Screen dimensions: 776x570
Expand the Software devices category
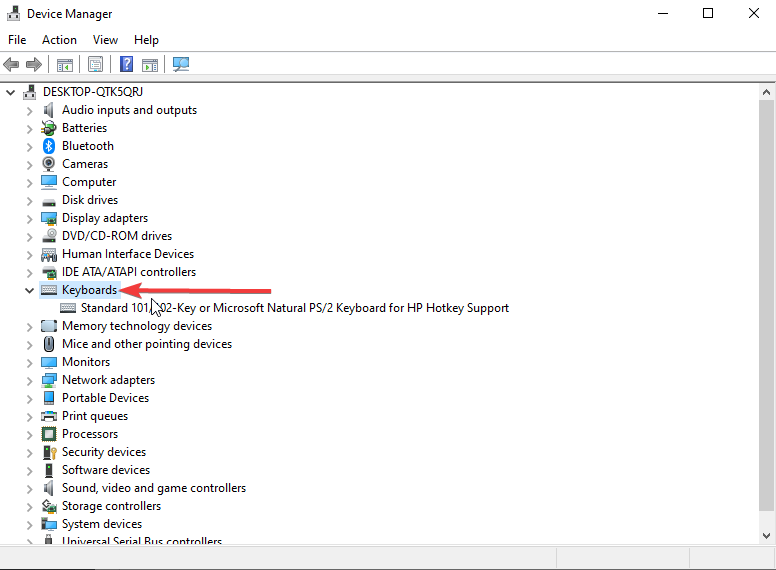[x=29, y=471]
